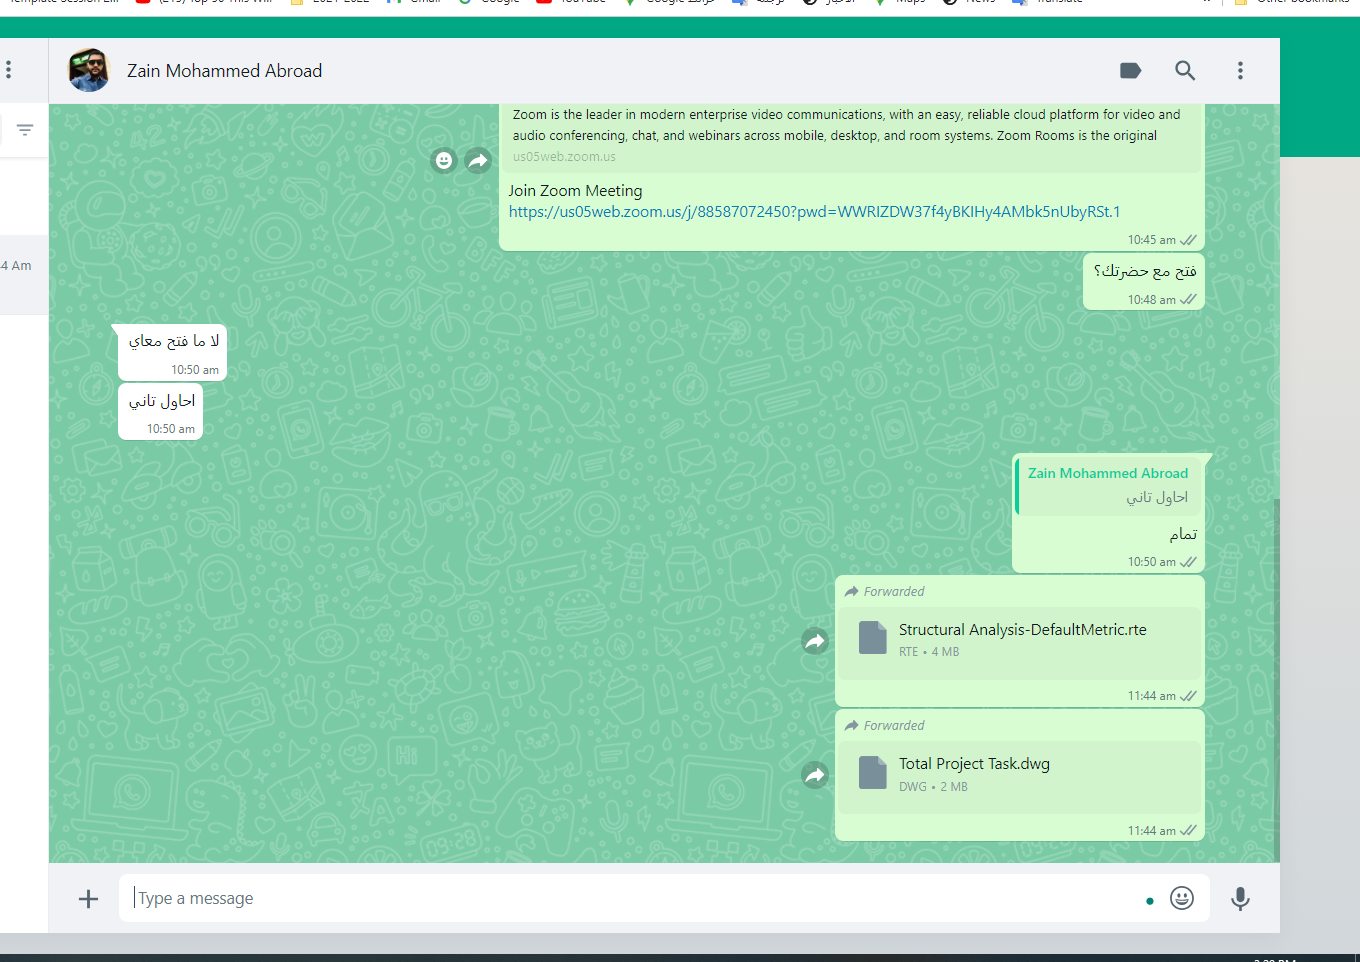Open the chat header three-dot menu
The width and height of the screenshot is (1360, 962).
click(1240, 70)
